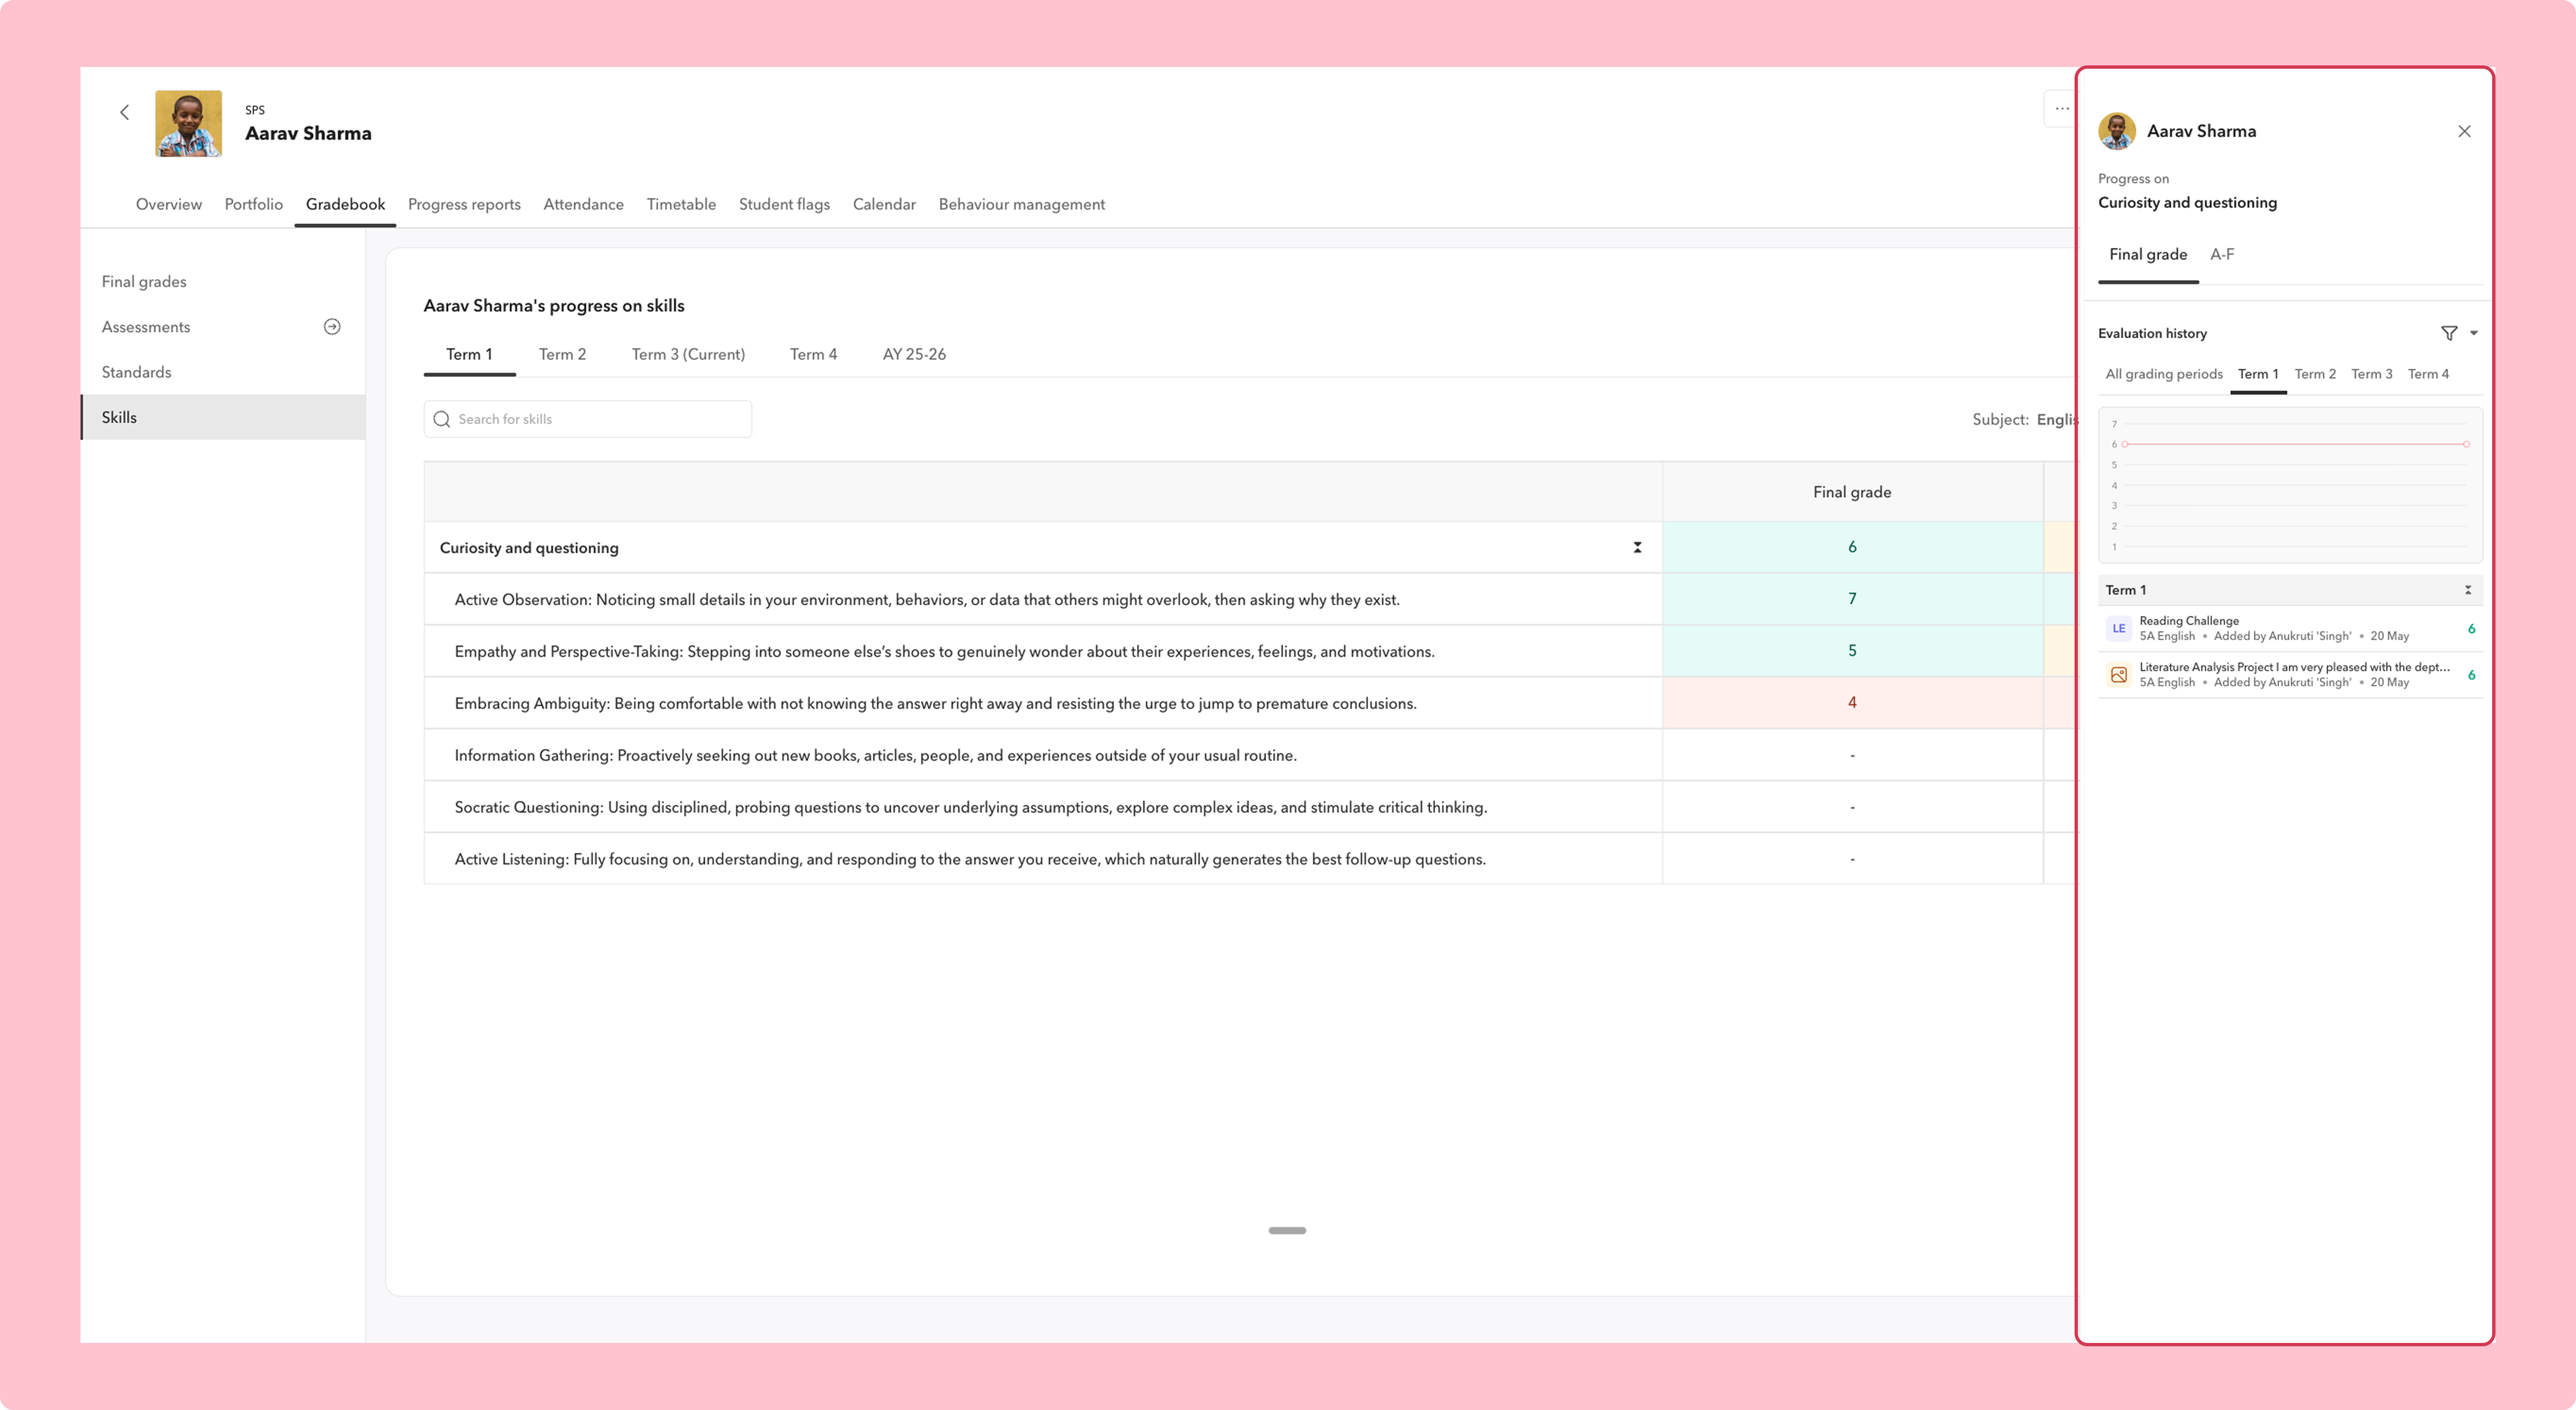Select Term 4 in evaluation history

[2428, 374]
